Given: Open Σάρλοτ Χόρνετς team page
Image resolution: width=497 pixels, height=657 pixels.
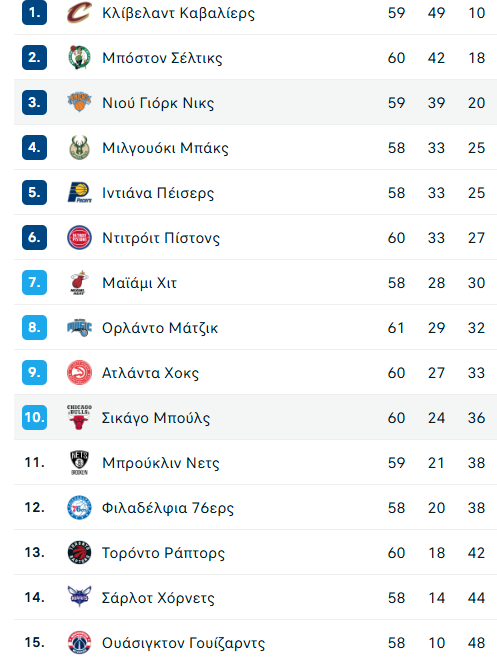Looking at the screenshot, I should pyautogui.click(x=158, y=598).
